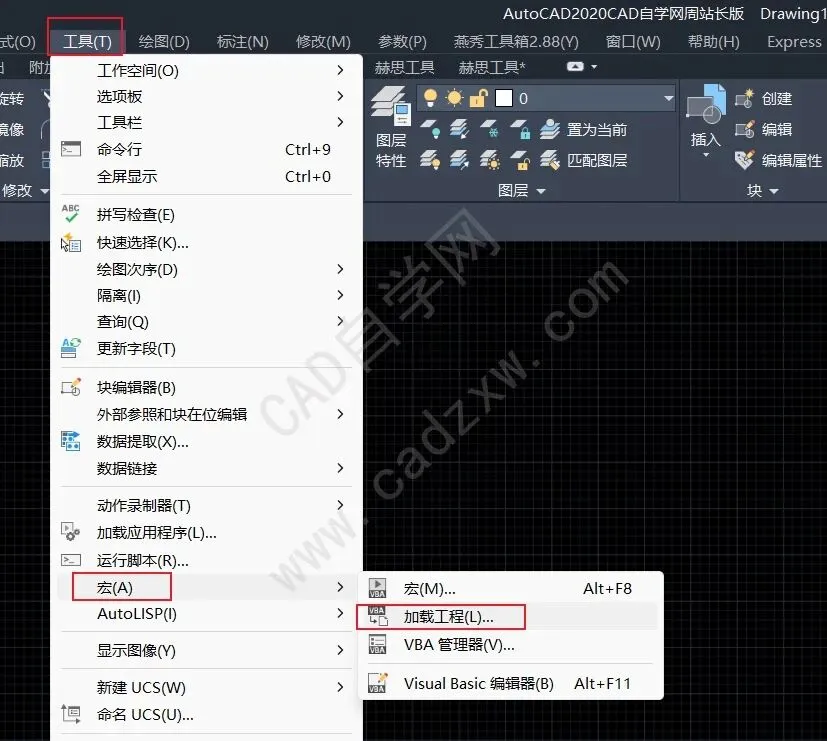Expand the 绘图次序(D) submenu arrow
This screenshot has width=827, height=741.
340,269
